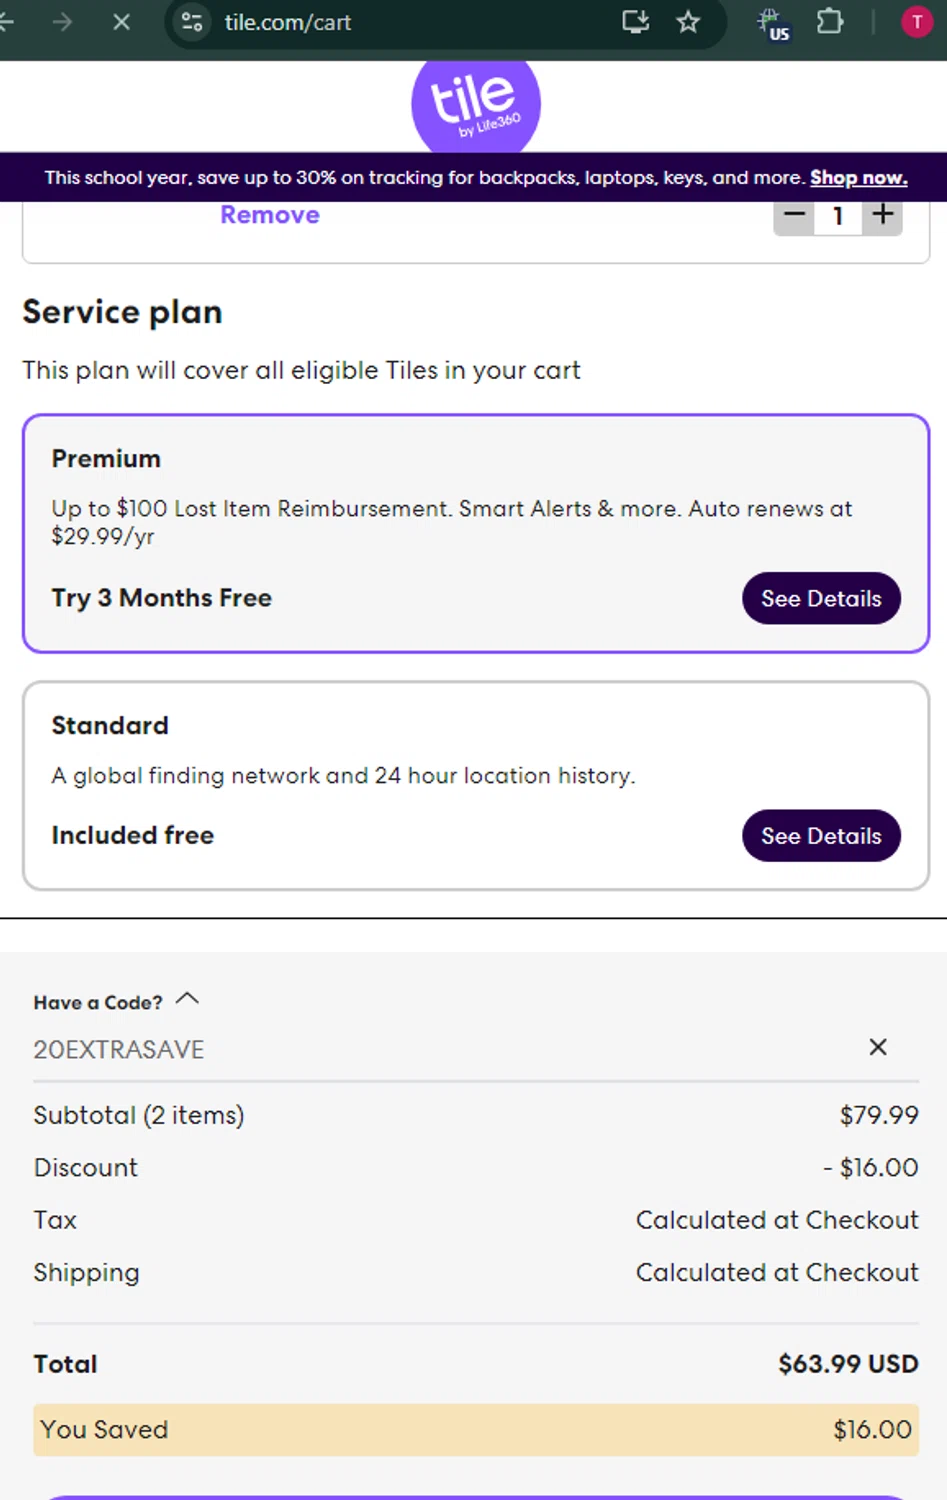The image size is (947, 1500).
Task: Click the Tile by Life360 logo
Action: 475,104
